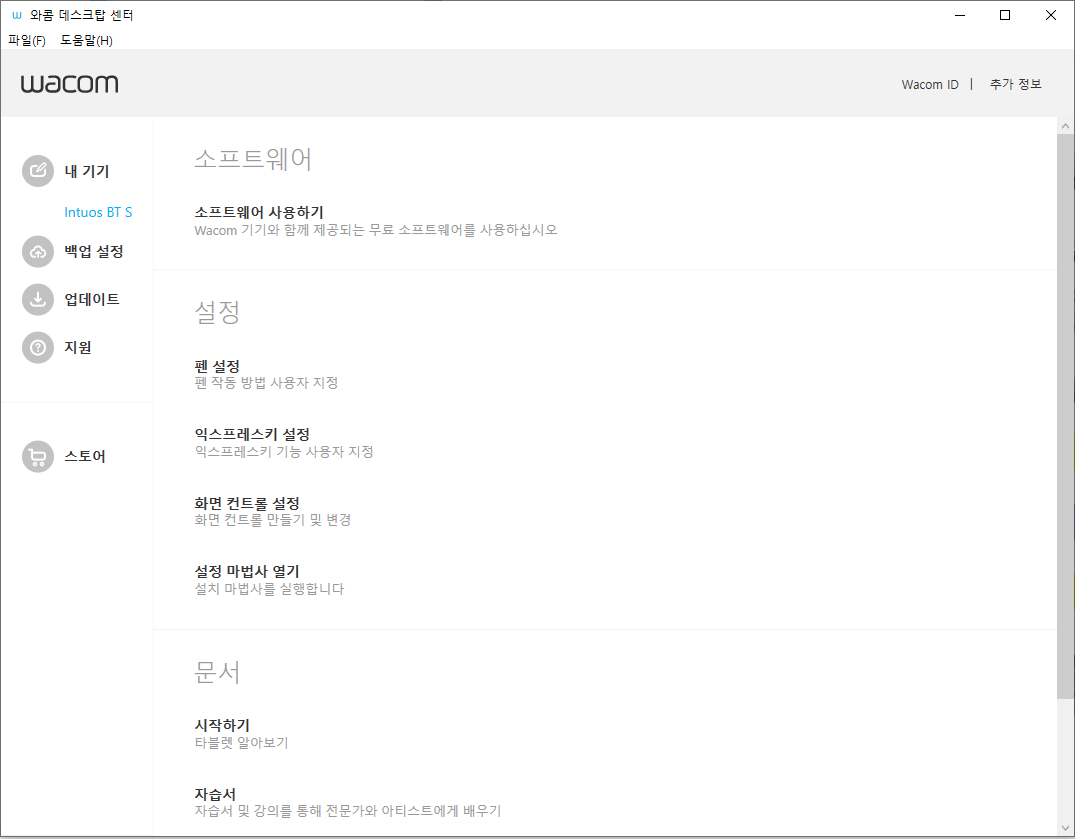Image resolution: width=1075 pixels, height=839 pixels.
Task: Select 지원 in sidebar
Action: [x=78, y=348]
